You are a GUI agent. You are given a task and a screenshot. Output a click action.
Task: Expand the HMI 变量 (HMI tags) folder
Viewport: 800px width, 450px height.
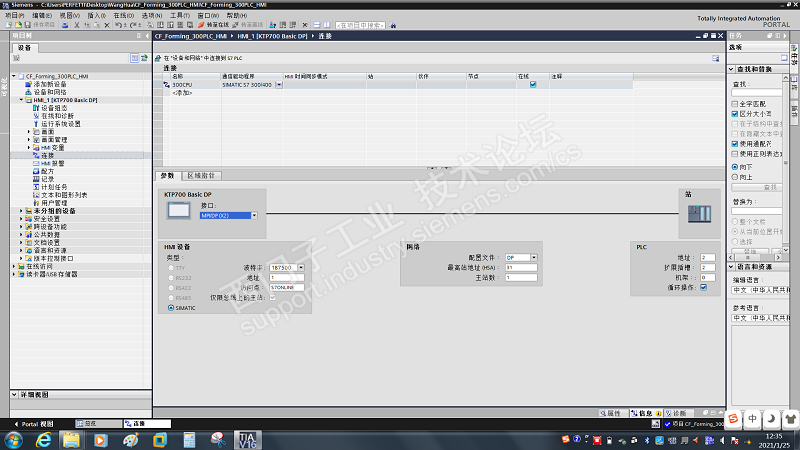pos(29,147)
